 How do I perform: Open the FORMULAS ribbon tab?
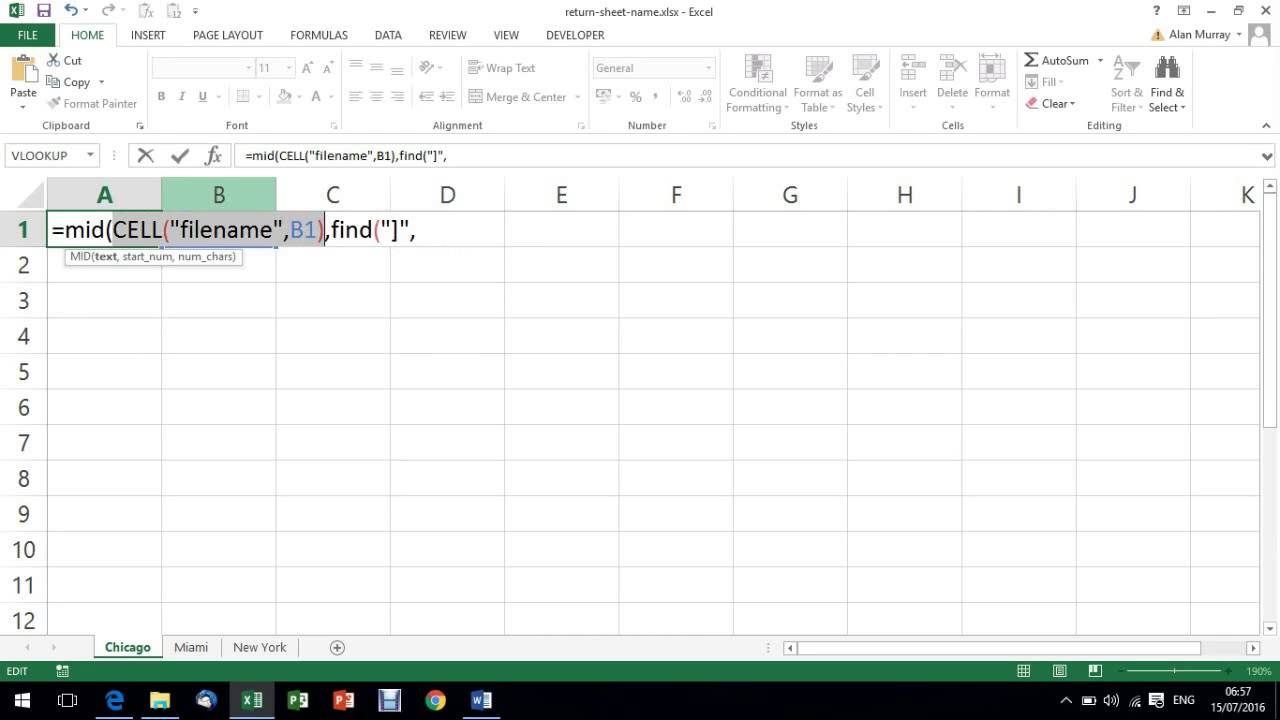(319, 35)
